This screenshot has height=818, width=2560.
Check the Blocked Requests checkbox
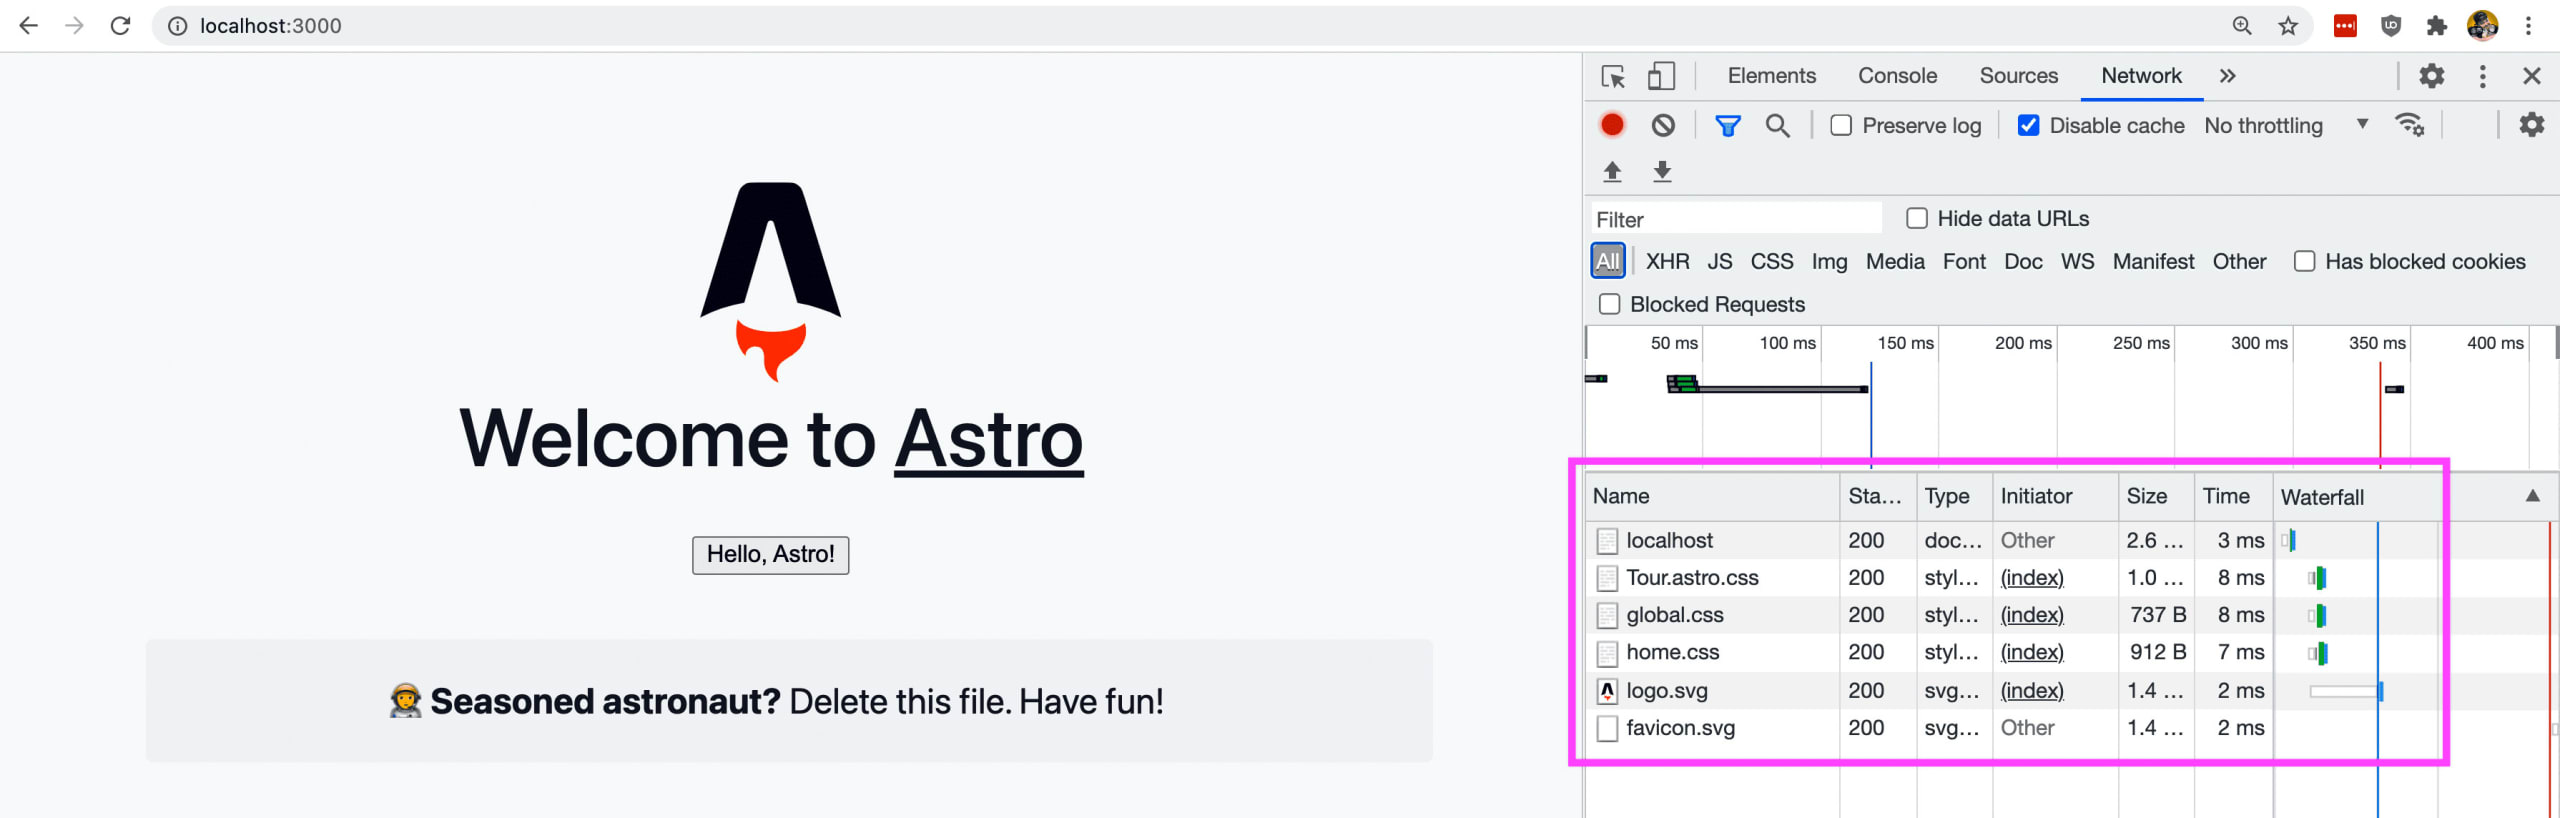(x=1609, y=304)
